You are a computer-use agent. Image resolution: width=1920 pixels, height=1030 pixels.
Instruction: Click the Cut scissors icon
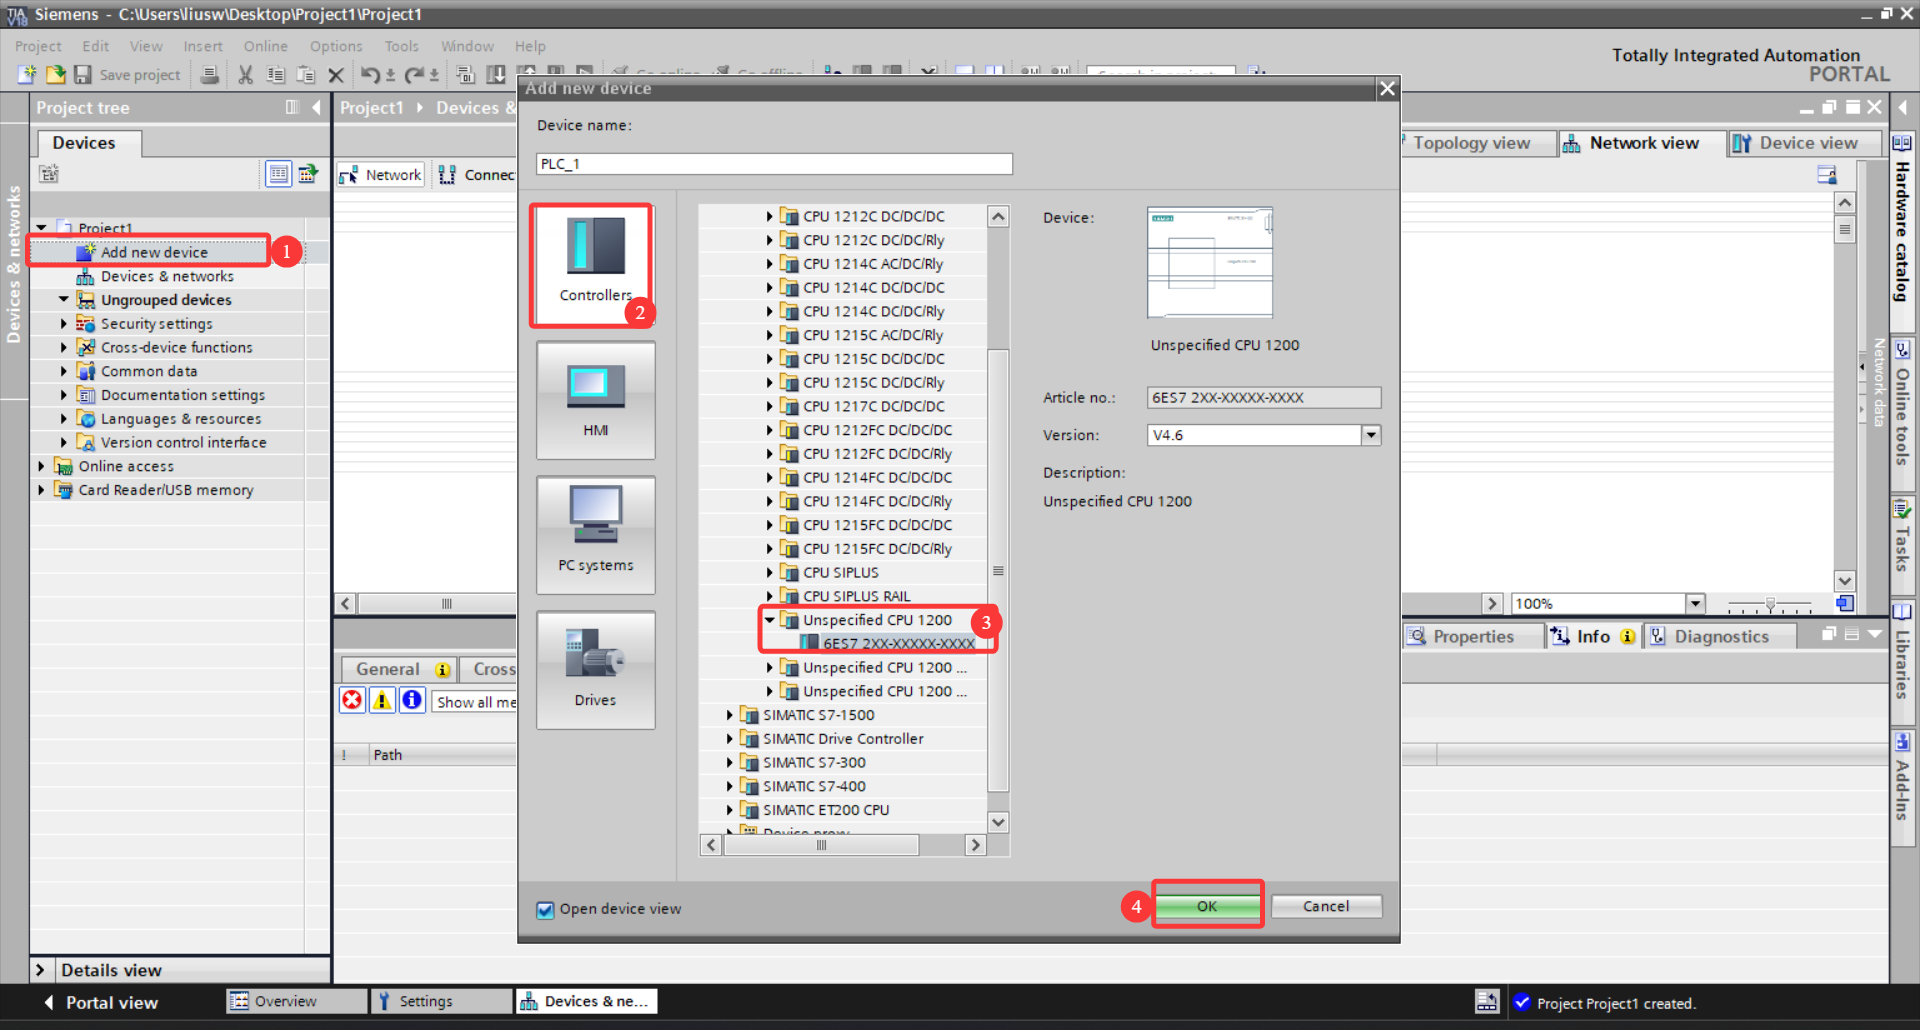(245, 74)
